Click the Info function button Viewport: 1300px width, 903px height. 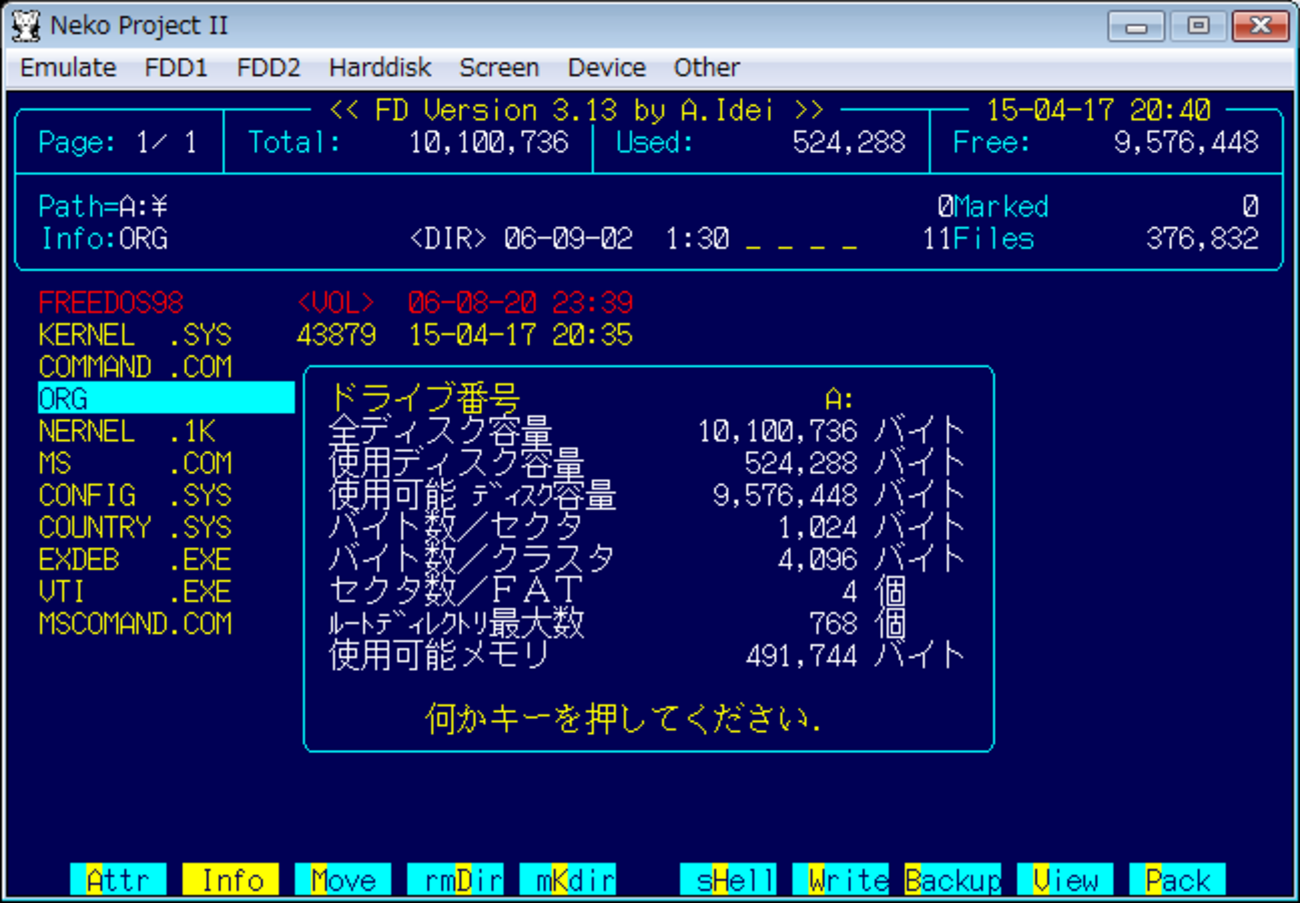click(x=230, y=879)
